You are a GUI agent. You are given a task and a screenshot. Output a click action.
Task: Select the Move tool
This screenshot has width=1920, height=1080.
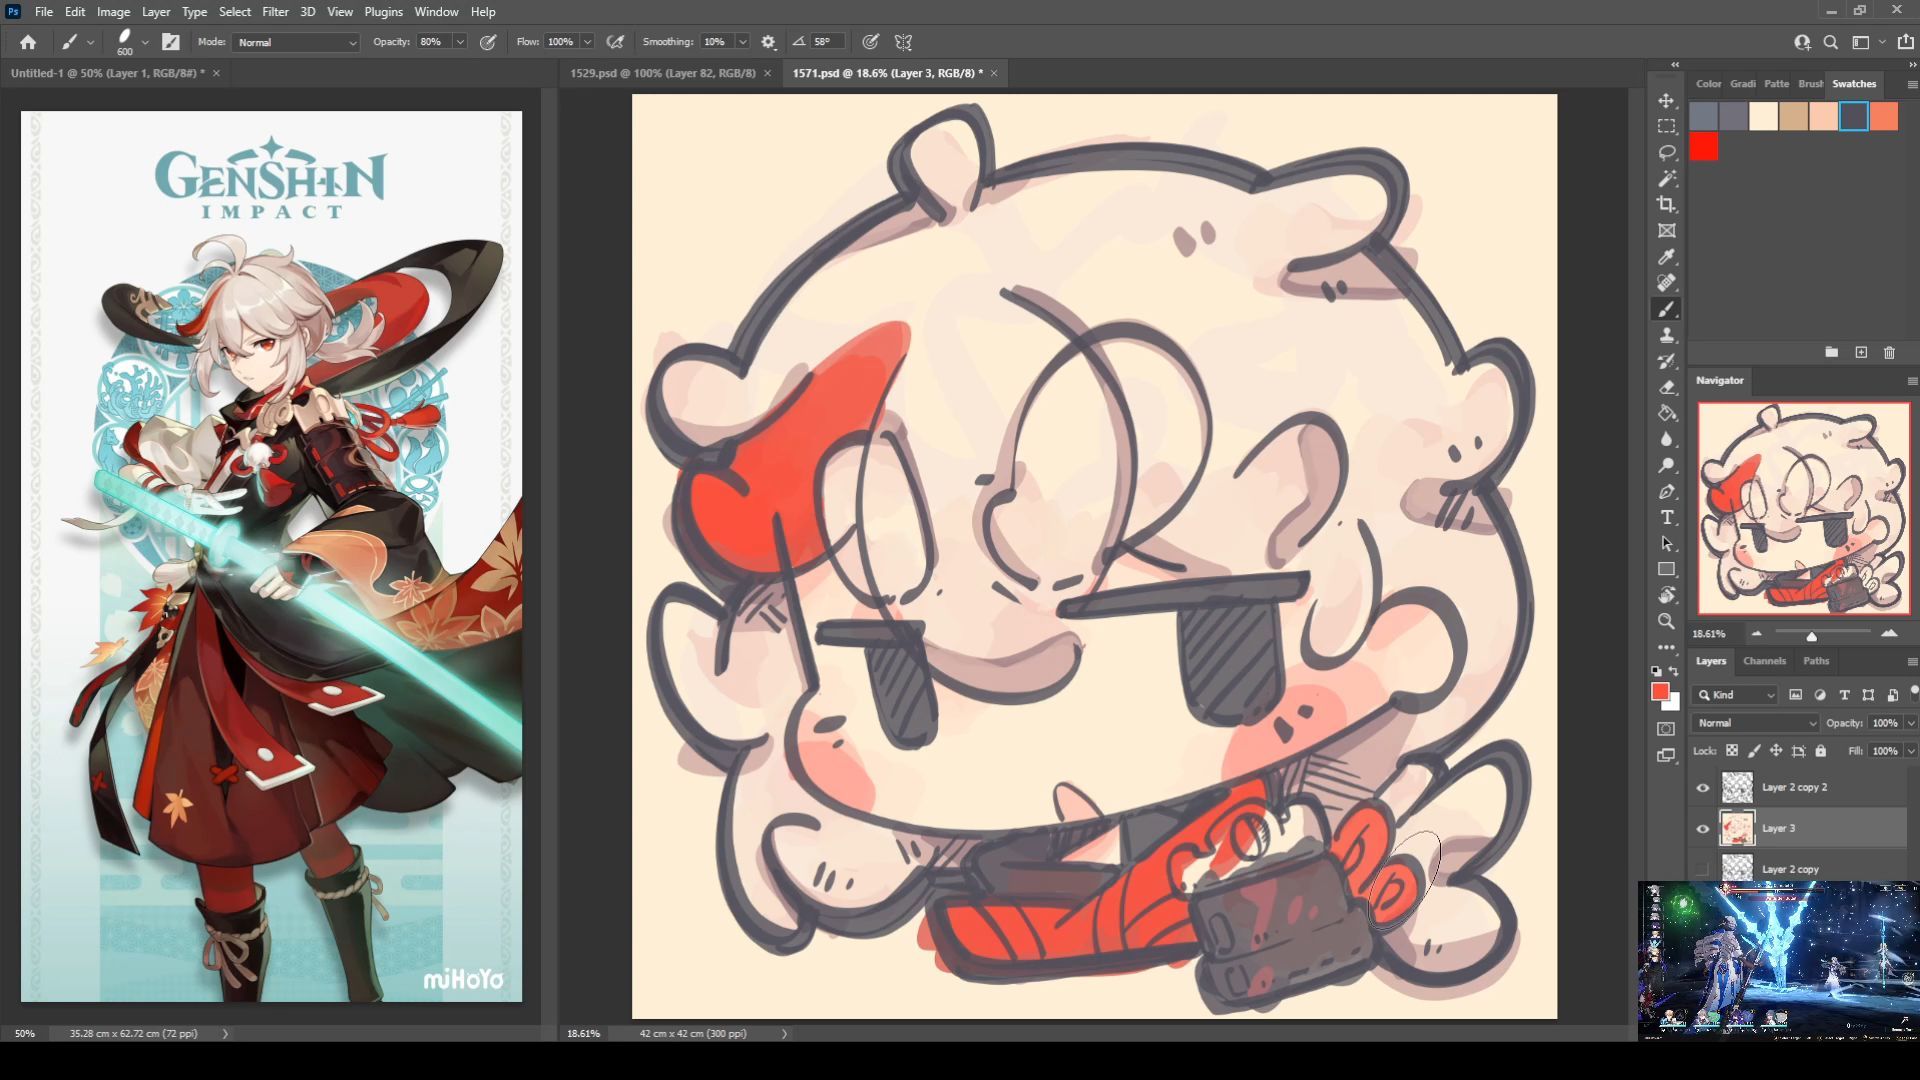(x=1666, y=101)
